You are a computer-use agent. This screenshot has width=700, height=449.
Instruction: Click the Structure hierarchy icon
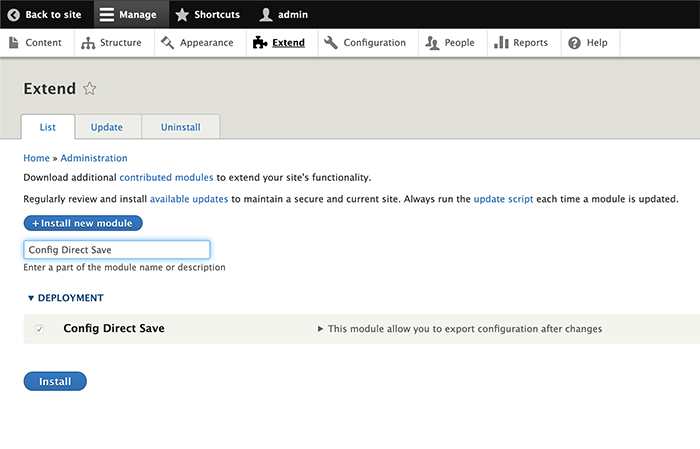(88, 43)
